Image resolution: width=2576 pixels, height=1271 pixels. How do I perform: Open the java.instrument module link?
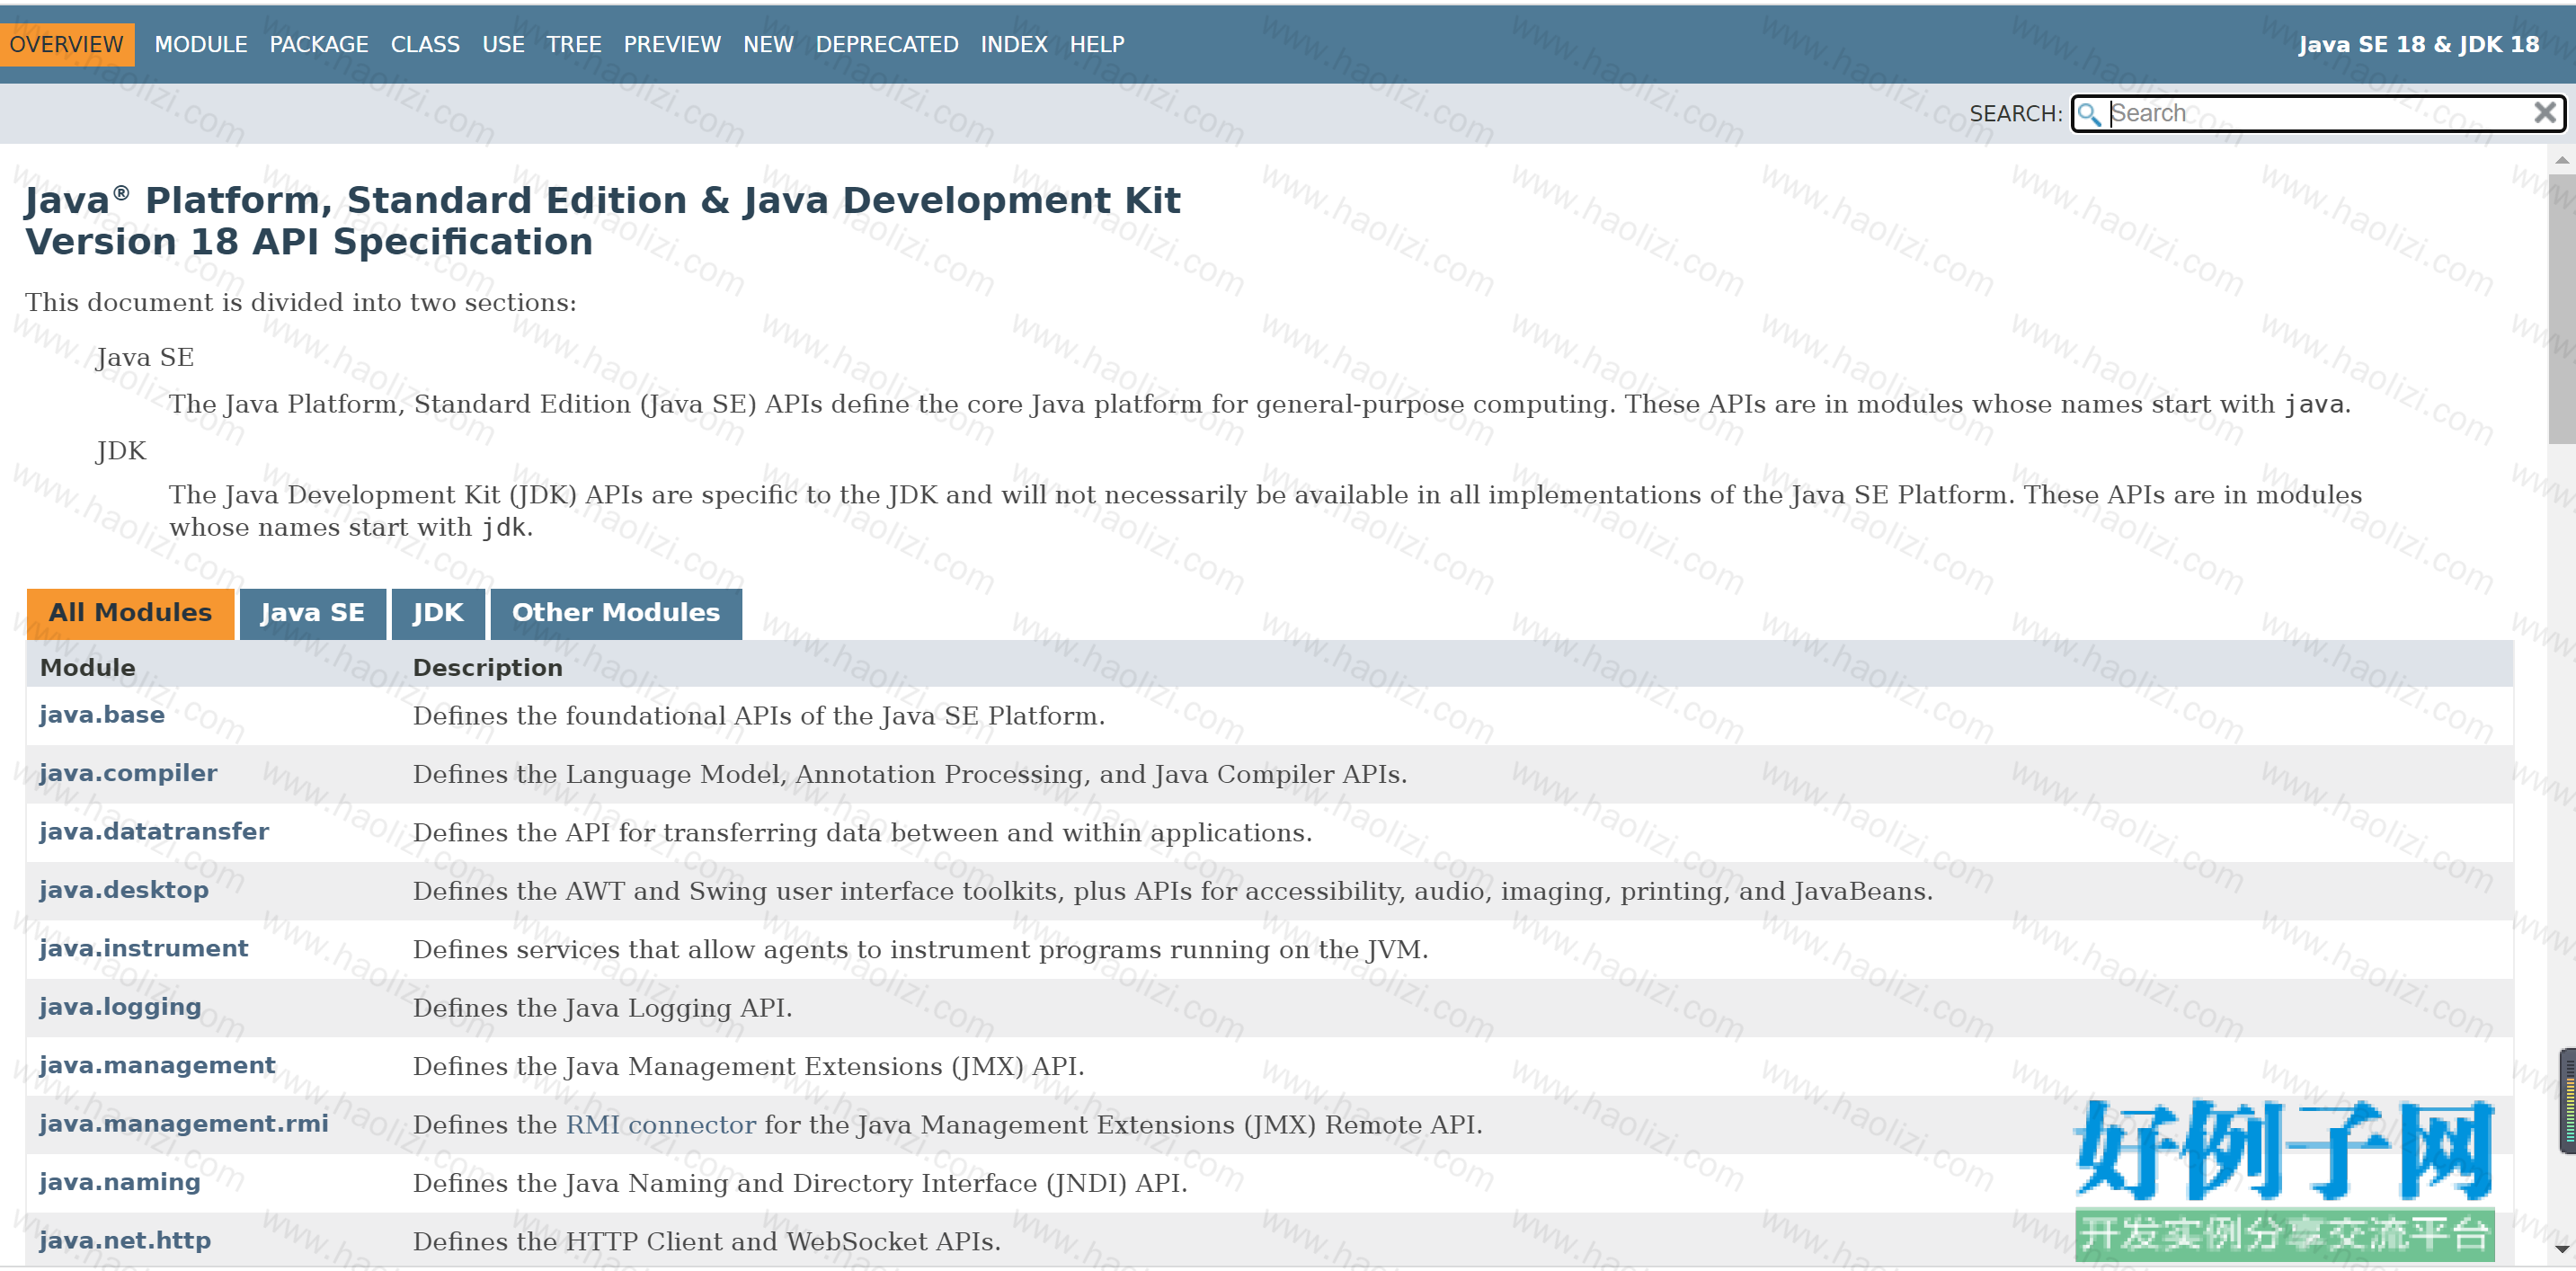tap(144, 948)
